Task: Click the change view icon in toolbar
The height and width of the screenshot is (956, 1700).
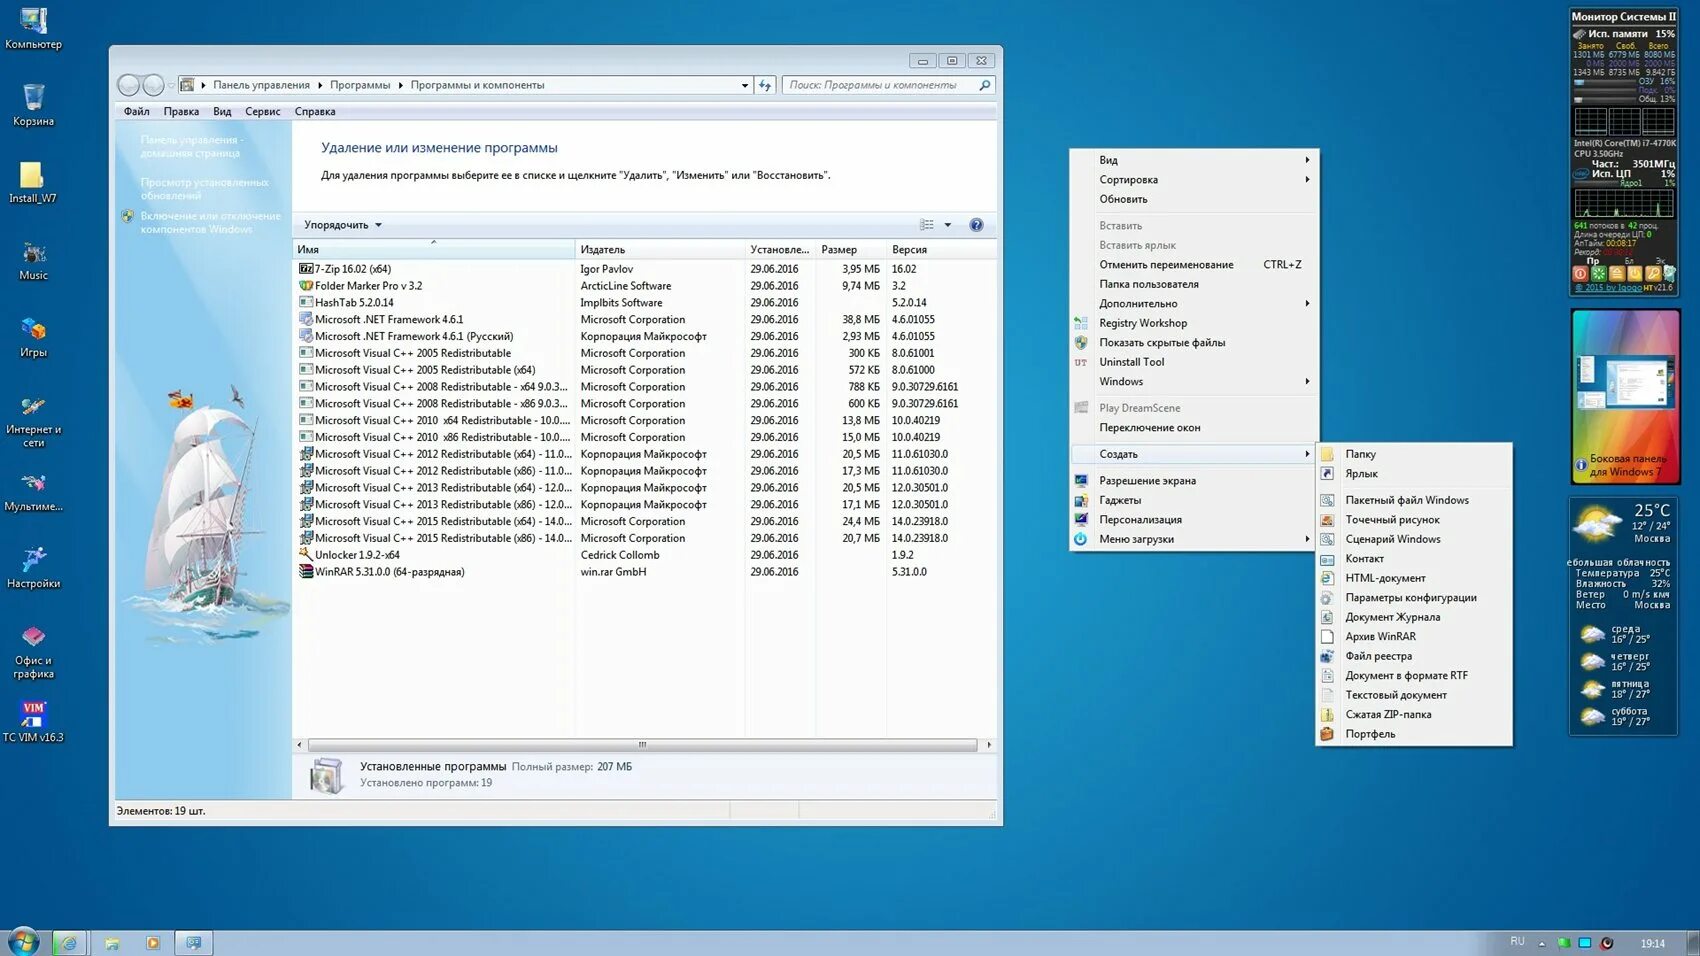Action: 927,225
